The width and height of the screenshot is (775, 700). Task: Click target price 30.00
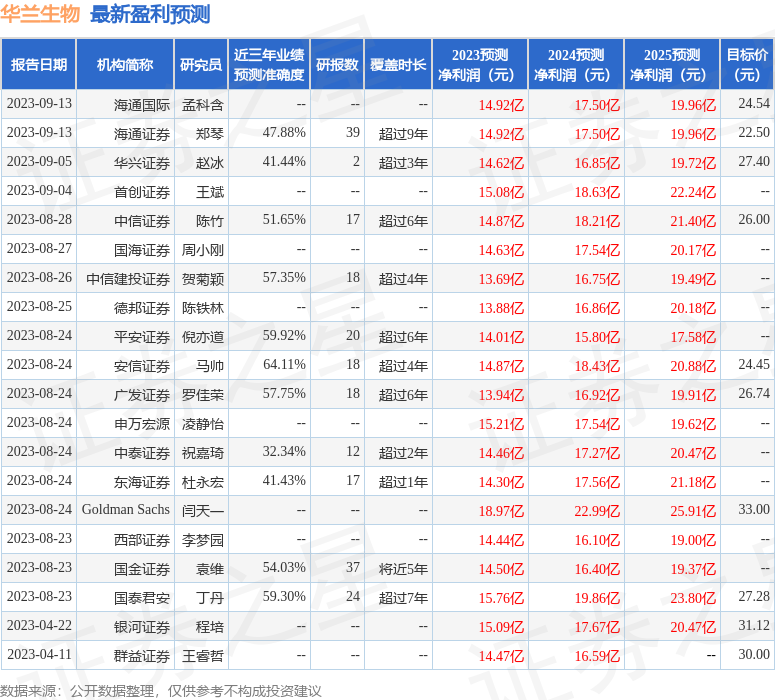(754, 655)
